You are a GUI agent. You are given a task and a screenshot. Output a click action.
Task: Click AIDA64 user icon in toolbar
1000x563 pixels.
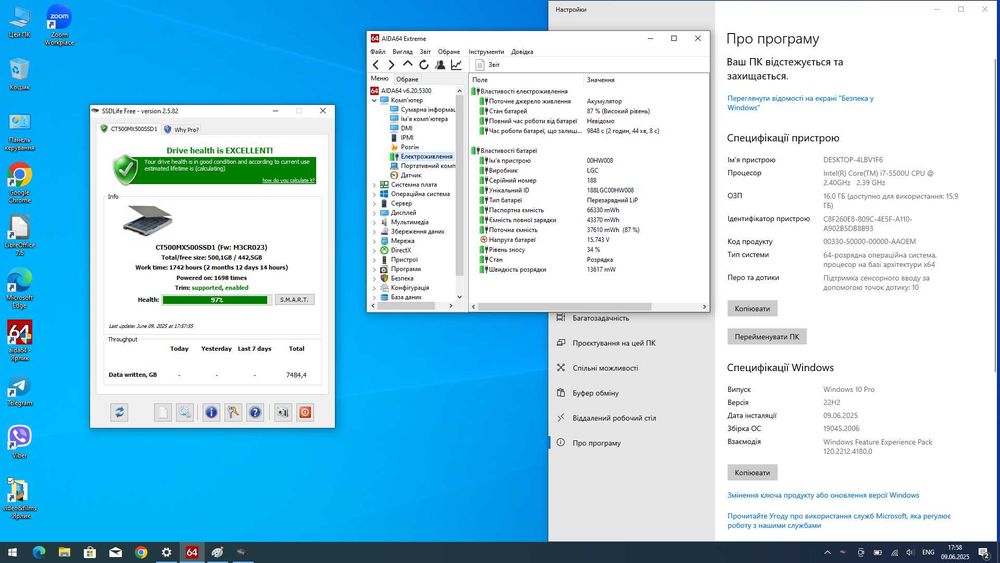pos(440,64)
